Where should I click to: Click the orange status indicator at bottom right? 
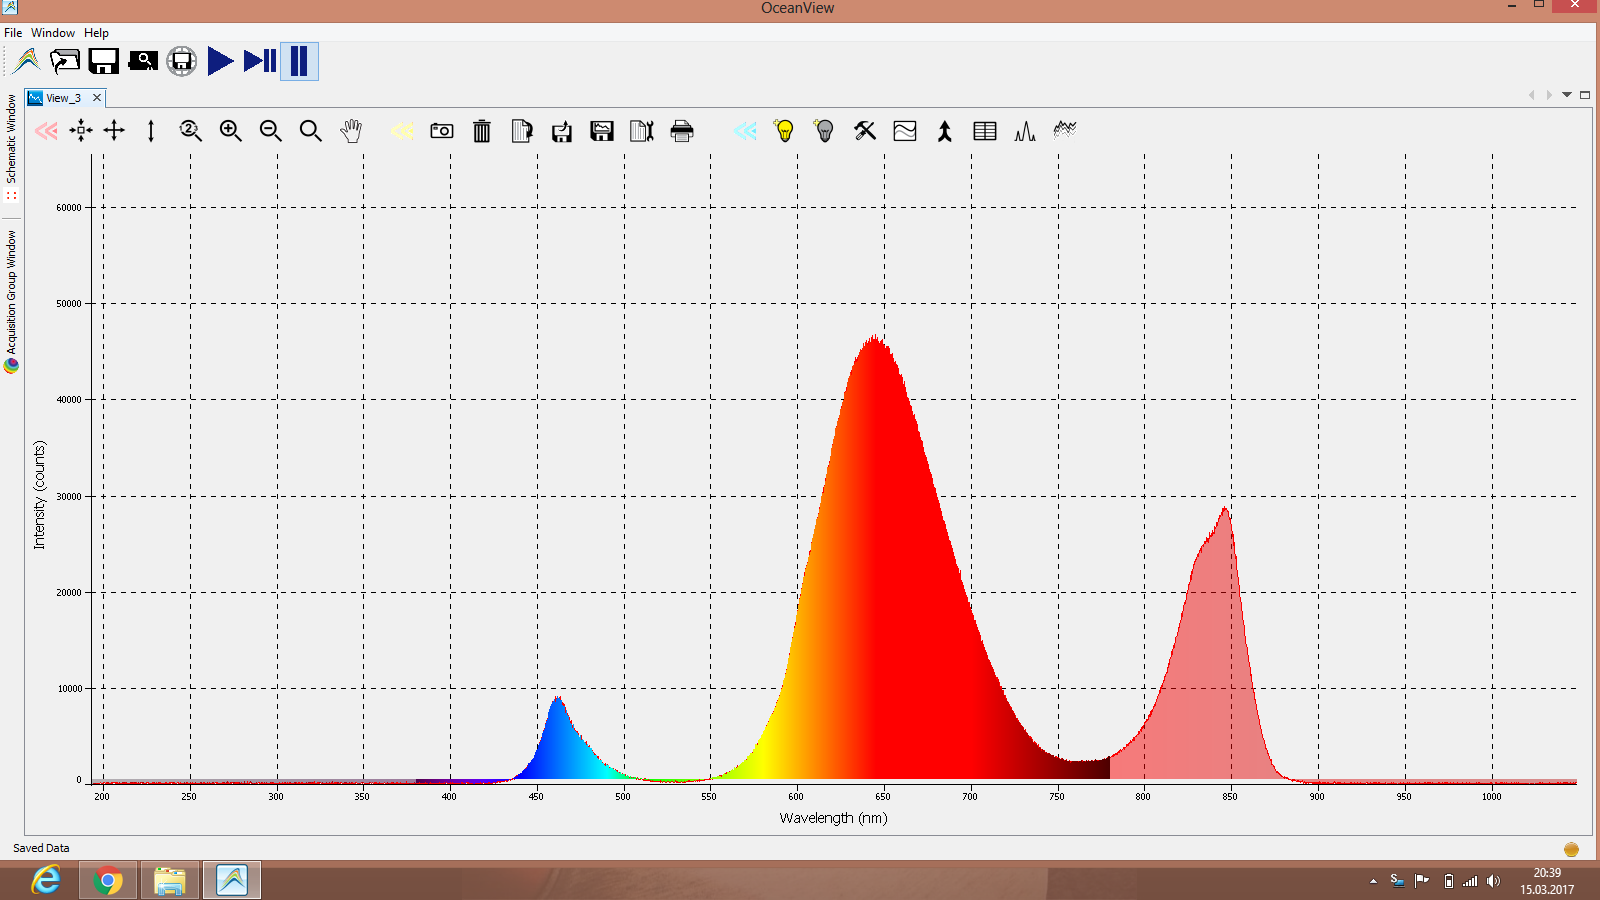click(x=1571, y=849)
